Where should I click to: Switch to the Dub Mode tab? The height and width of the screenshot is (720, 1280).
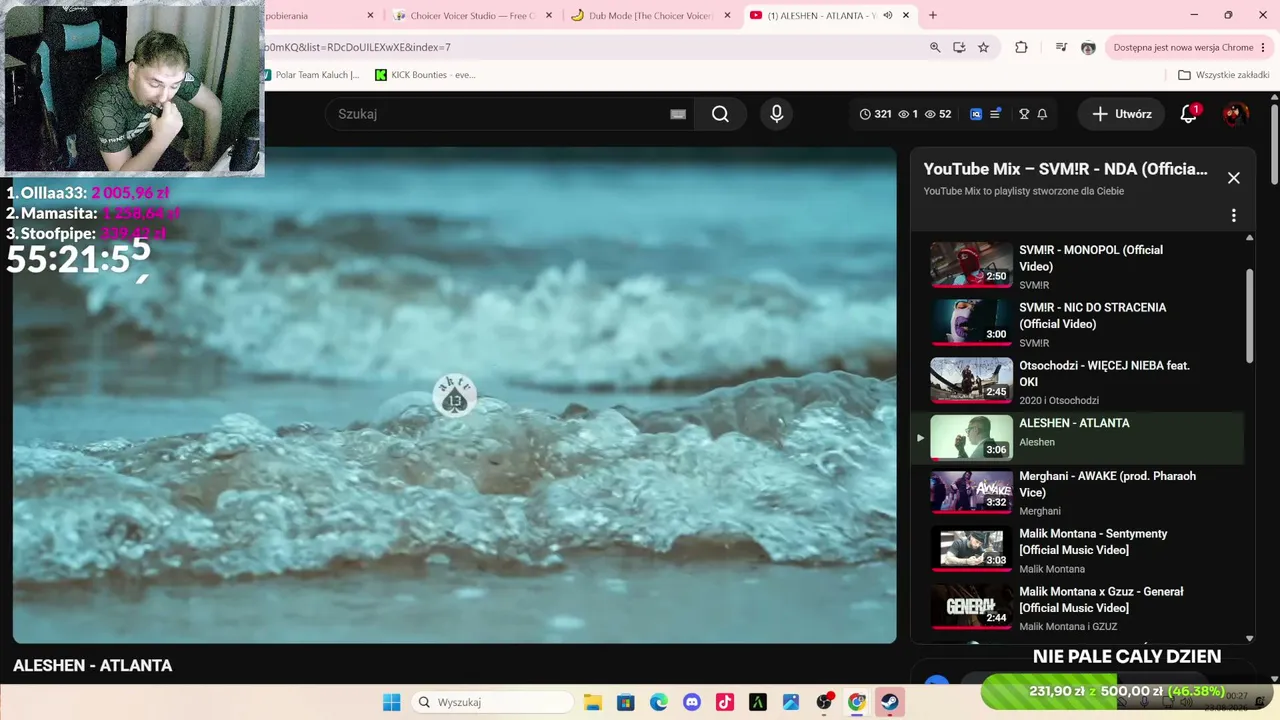(x=650, y=16)
